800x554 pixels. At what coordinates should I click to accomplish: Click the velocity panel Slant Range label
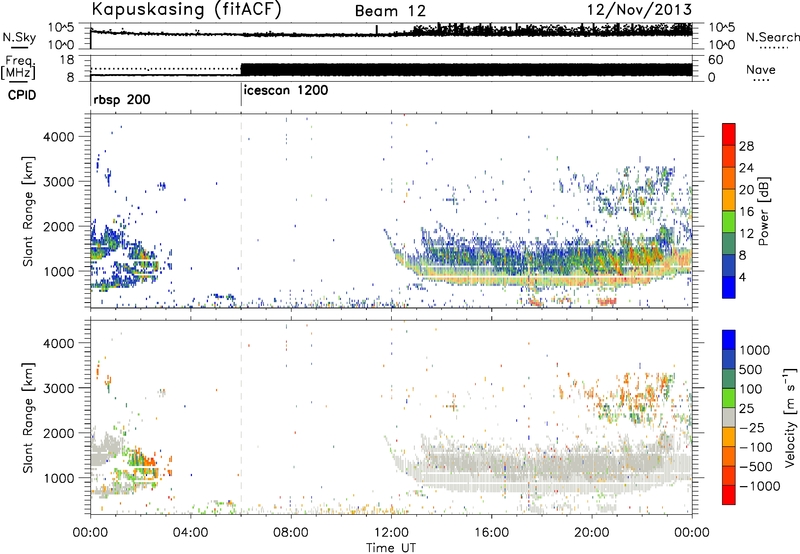28,417
